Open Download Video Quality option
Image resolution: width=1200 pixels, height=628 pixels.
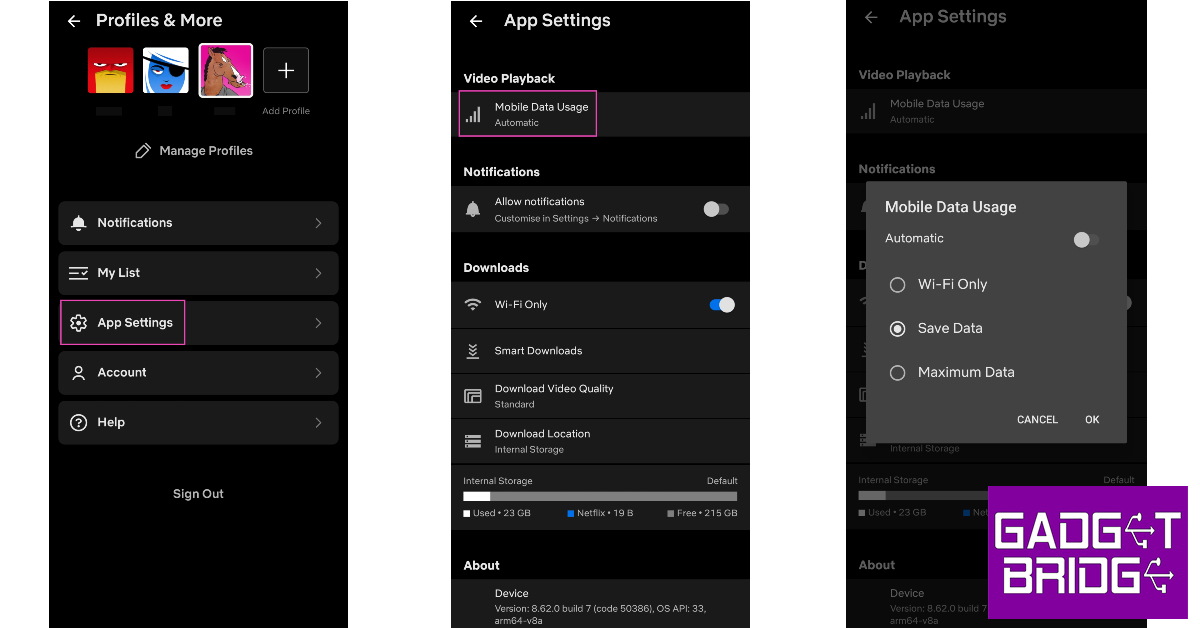tap(554, 396)
